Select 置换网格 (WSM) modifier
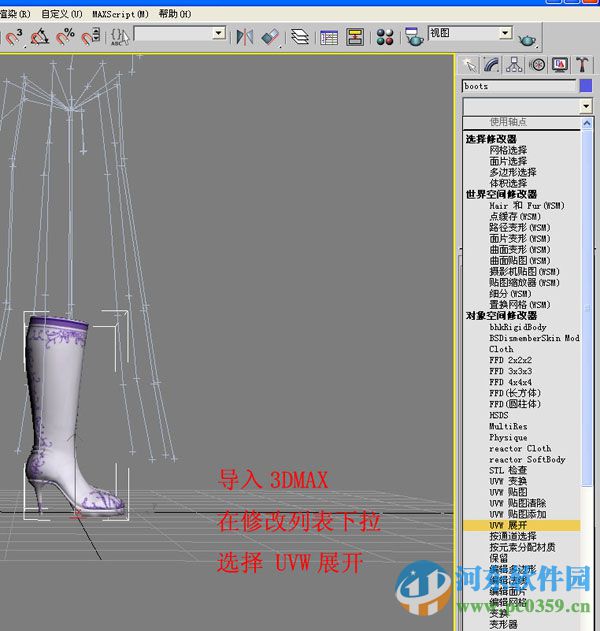The width and height of the screenshot is (600, 631). tap(520, 305)
